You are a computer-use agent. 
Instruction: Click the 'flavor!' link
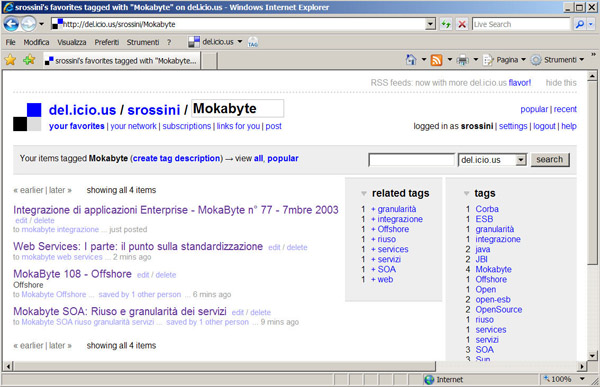pyautogui.click(x=520, y=83)
